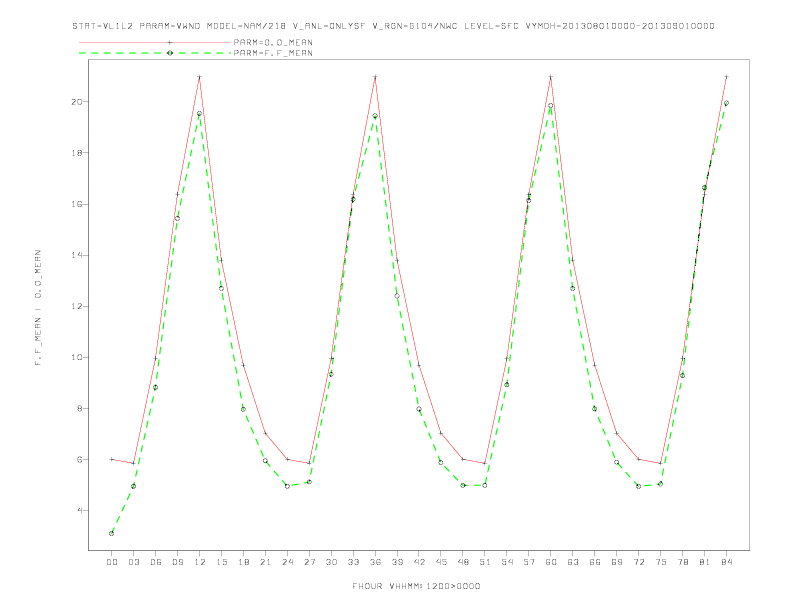Click the green circle marker in legend
This screenshot has height=612, width=792.
pos(170,53)
